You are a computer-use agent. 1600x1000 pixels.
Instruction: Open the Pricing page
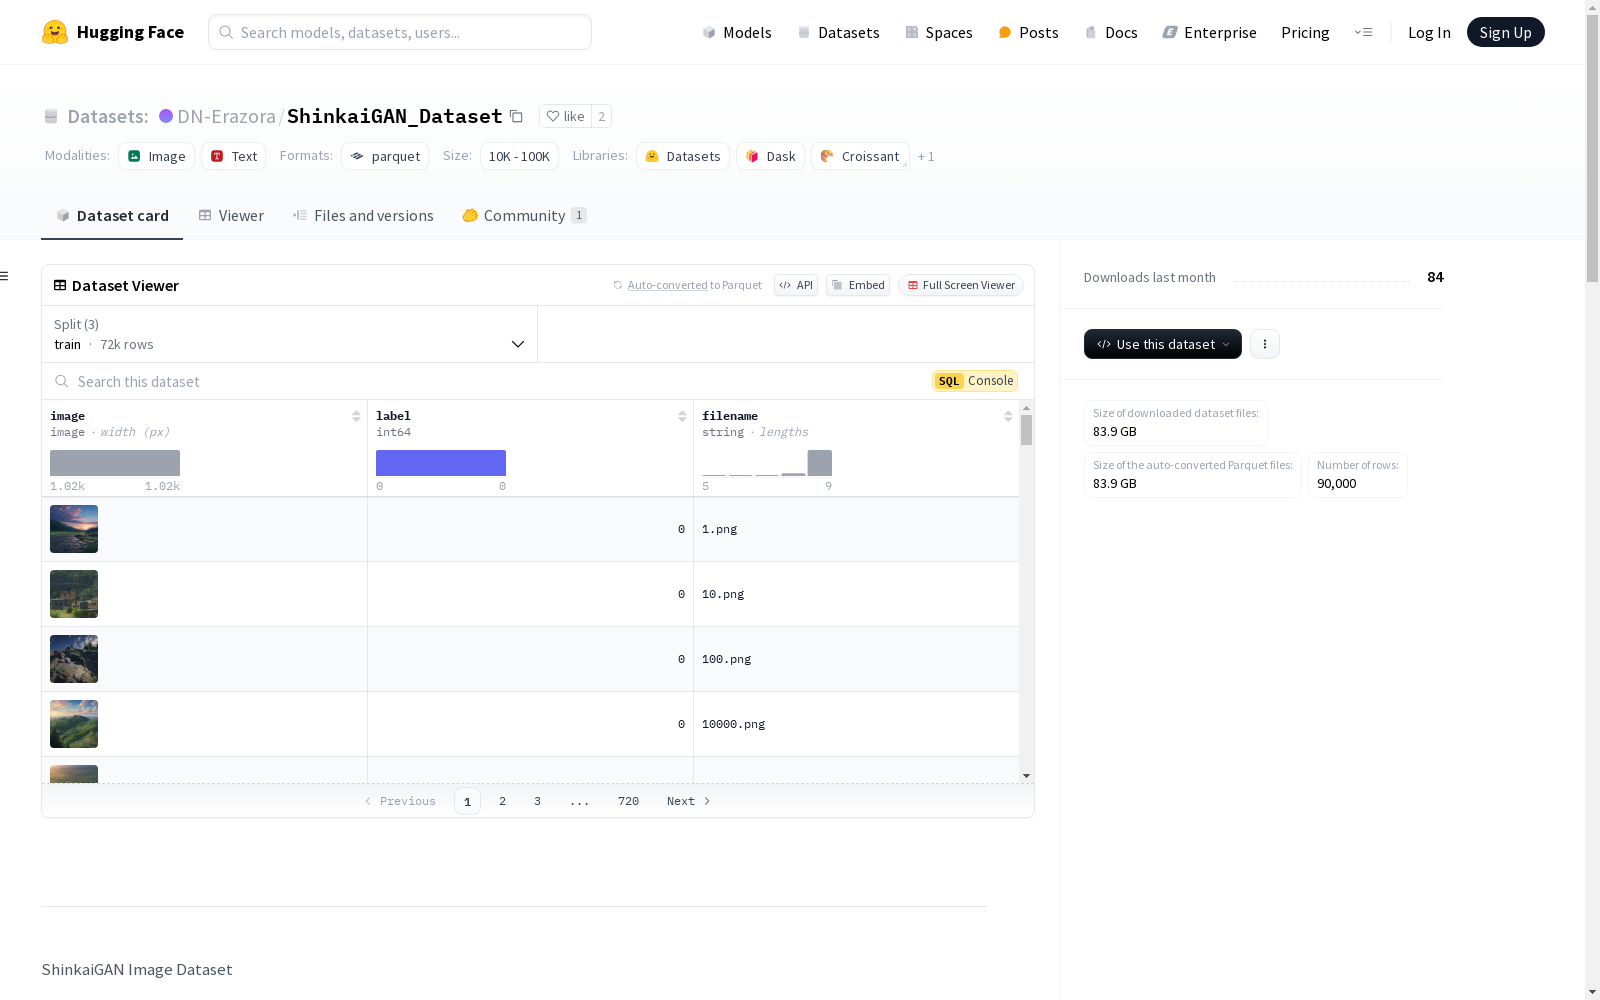point(1305,32)
